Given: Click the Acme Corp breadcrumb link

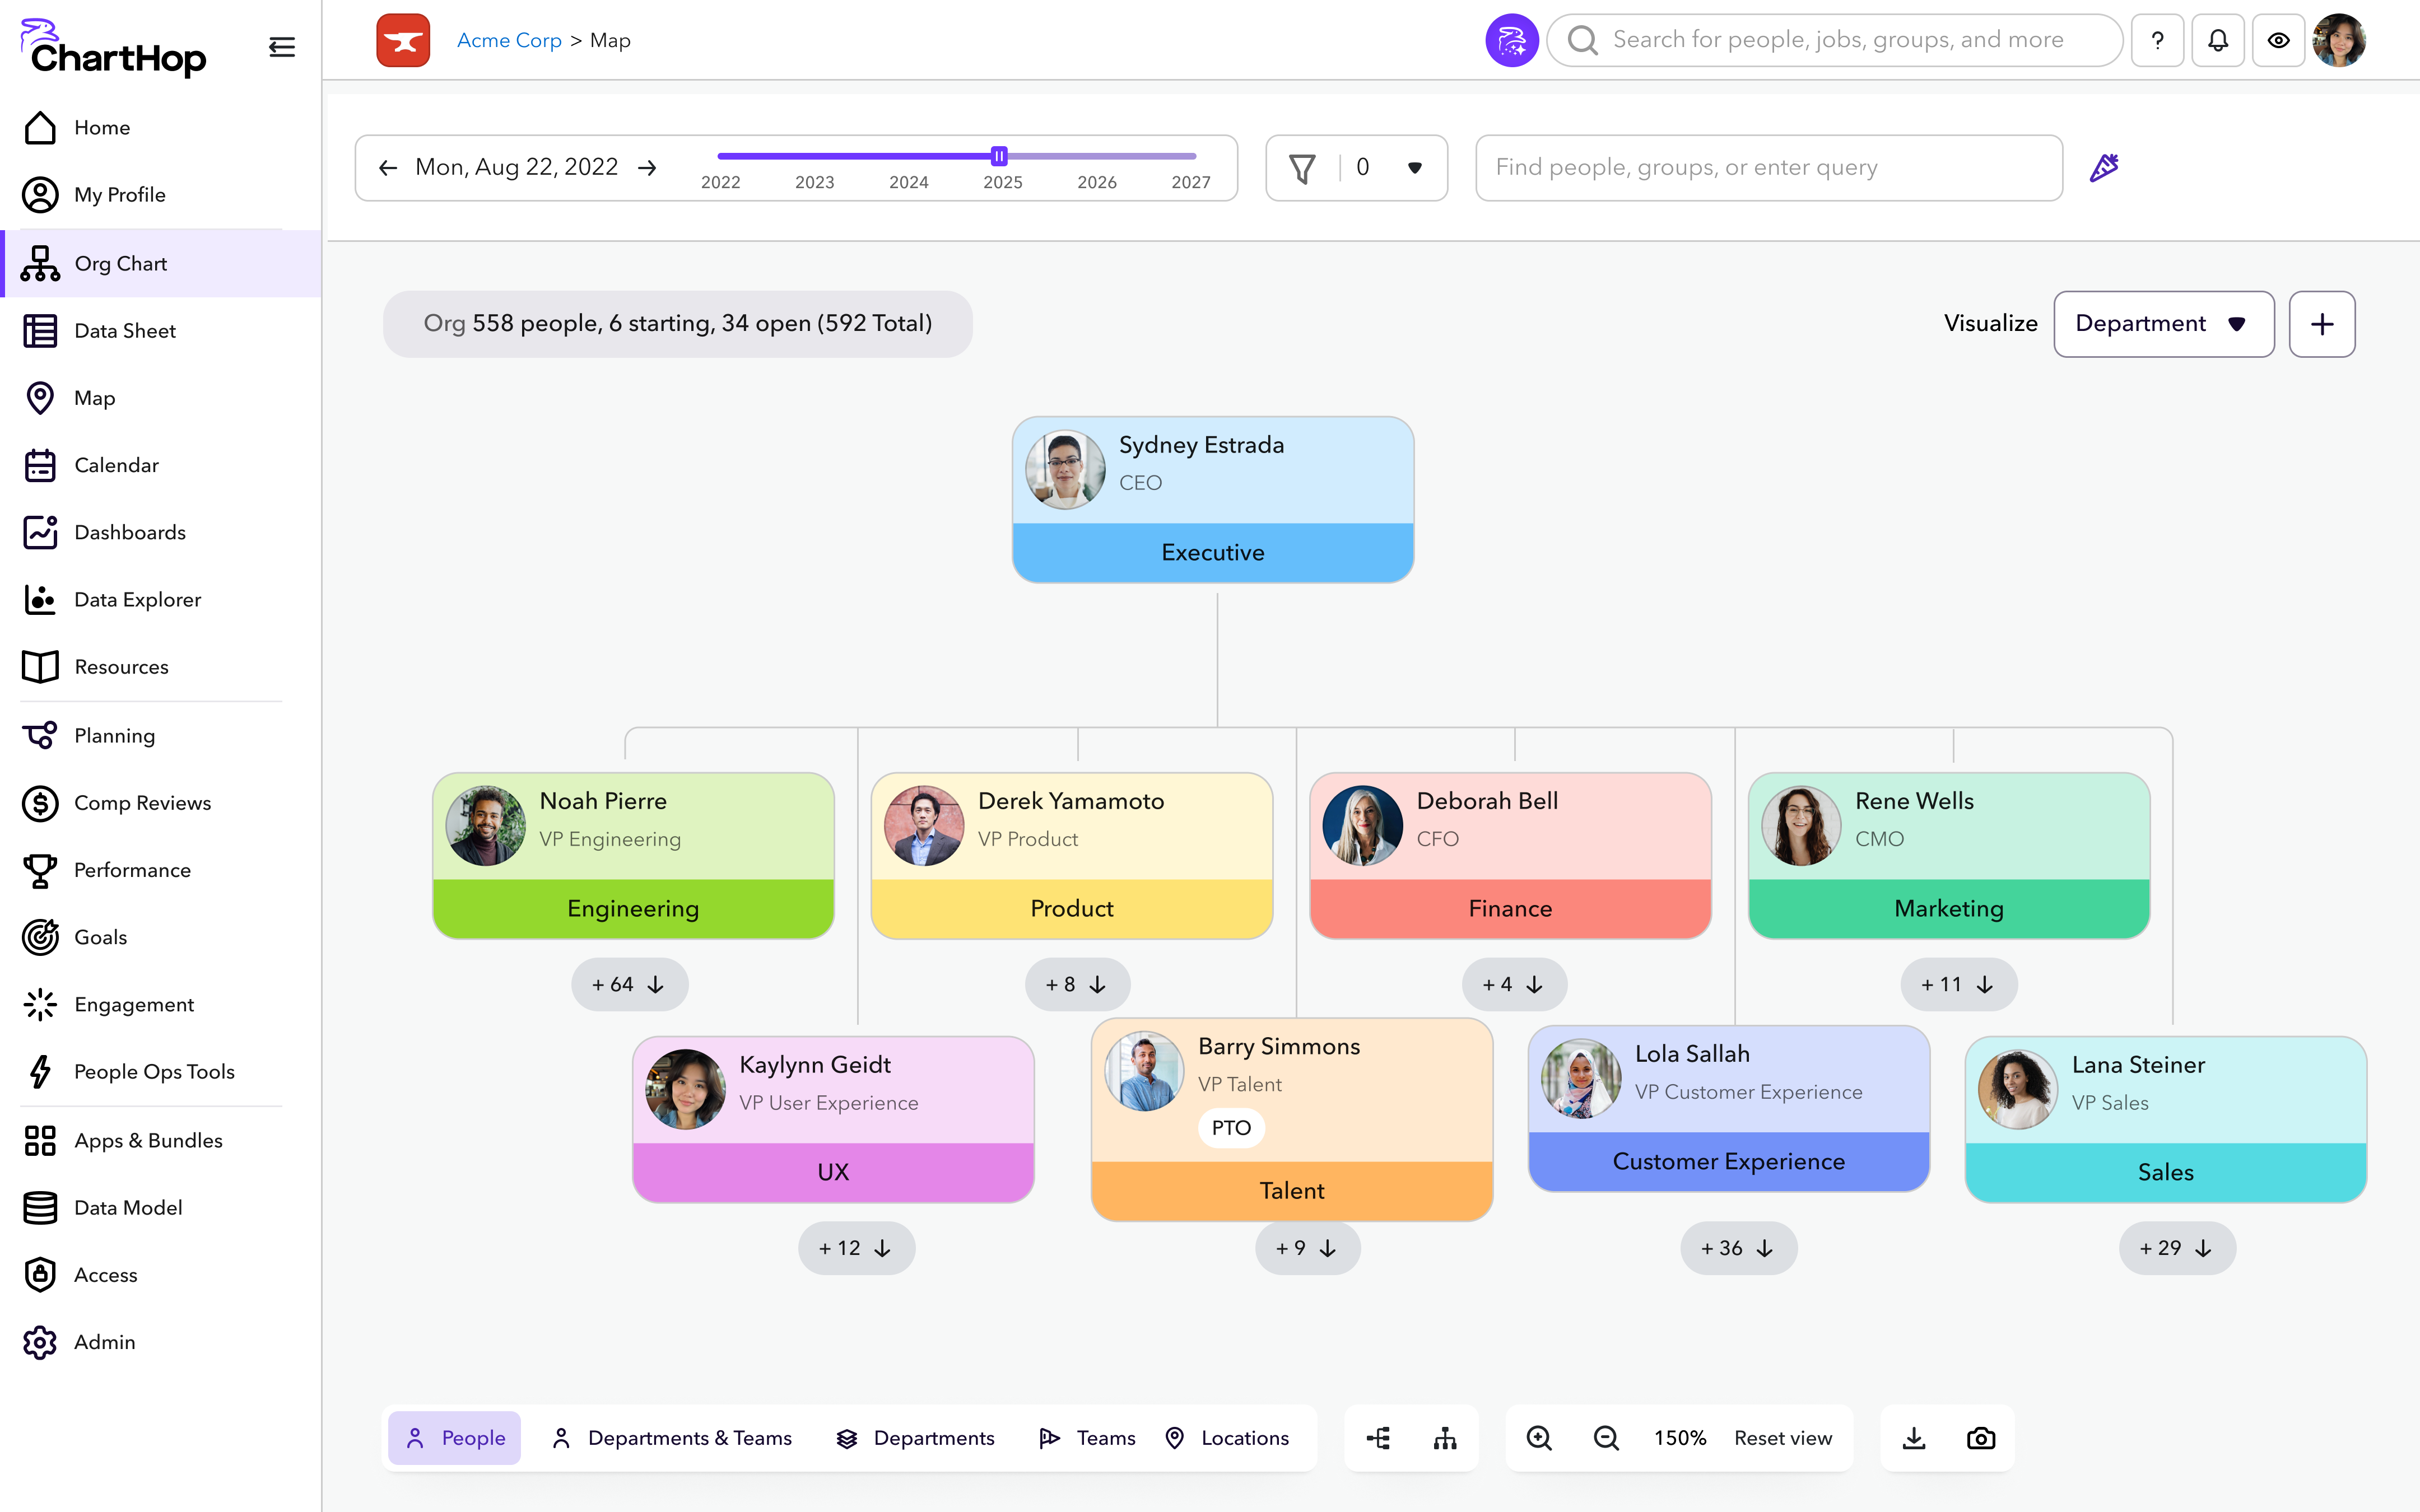Looking at the screenshot, I should (509, 40).
